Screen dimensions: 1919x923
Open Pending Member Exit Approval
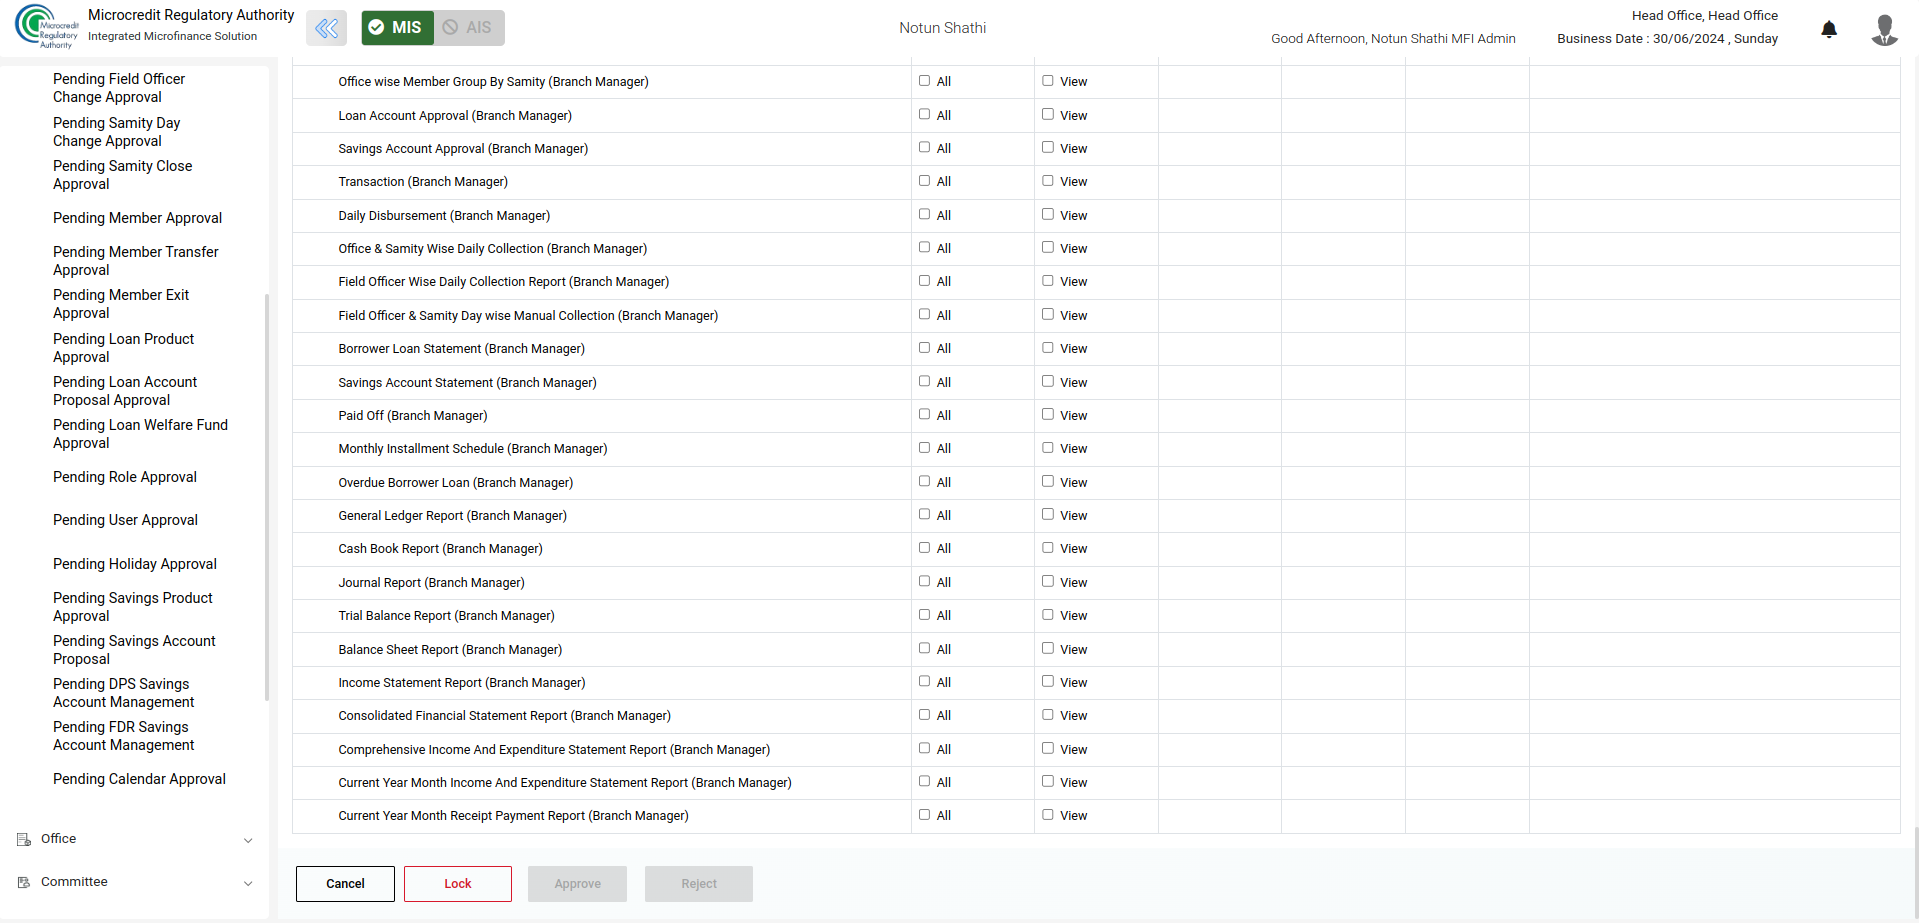121,304
